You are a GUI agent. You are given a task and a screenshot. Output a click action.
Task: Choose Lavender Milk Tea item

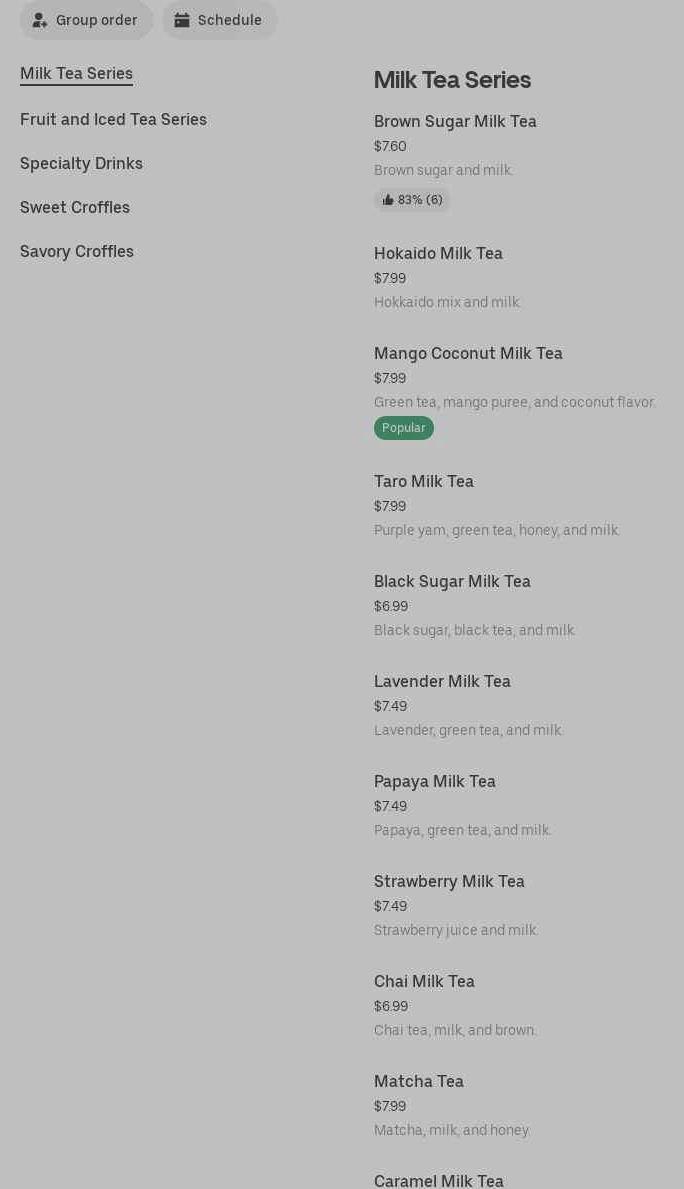442,681
